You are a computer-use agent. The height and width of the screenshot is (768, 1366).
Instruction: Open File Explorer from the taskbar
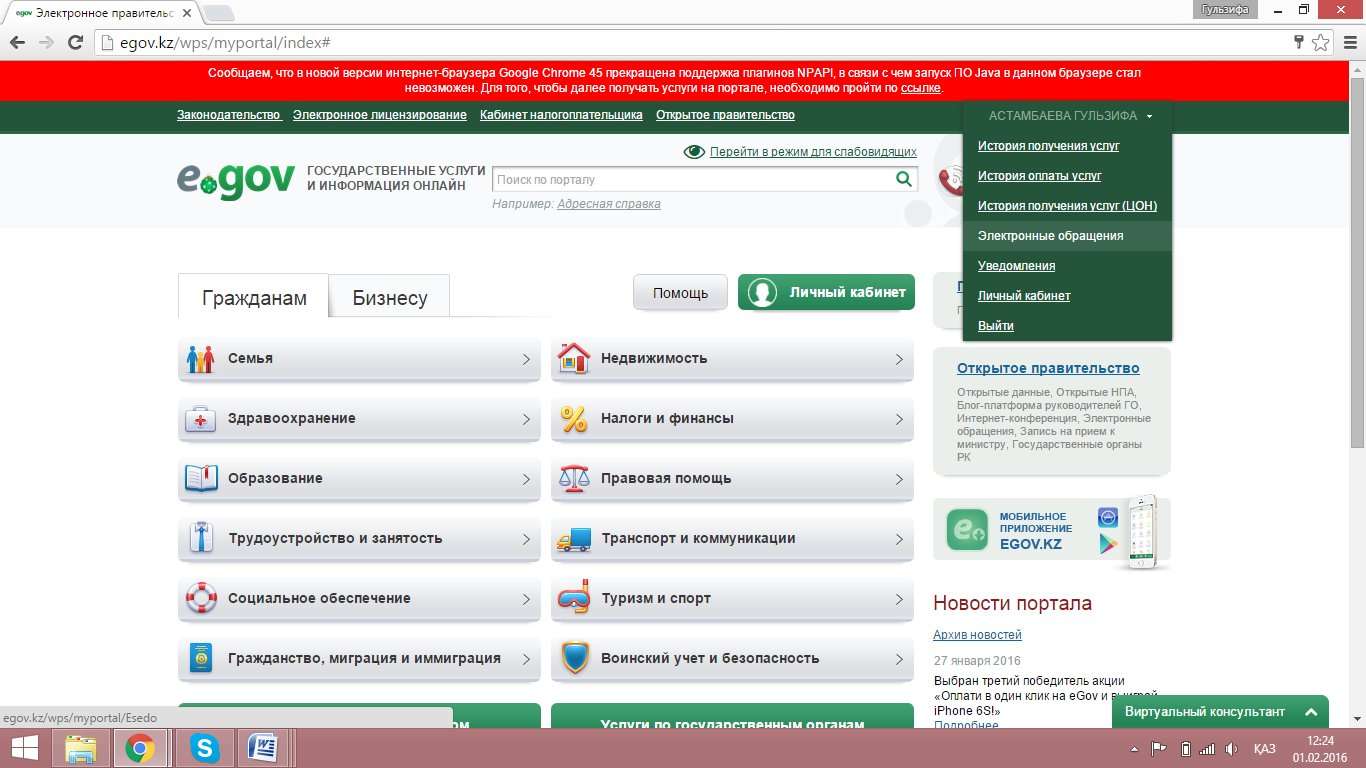coord(80,748)
